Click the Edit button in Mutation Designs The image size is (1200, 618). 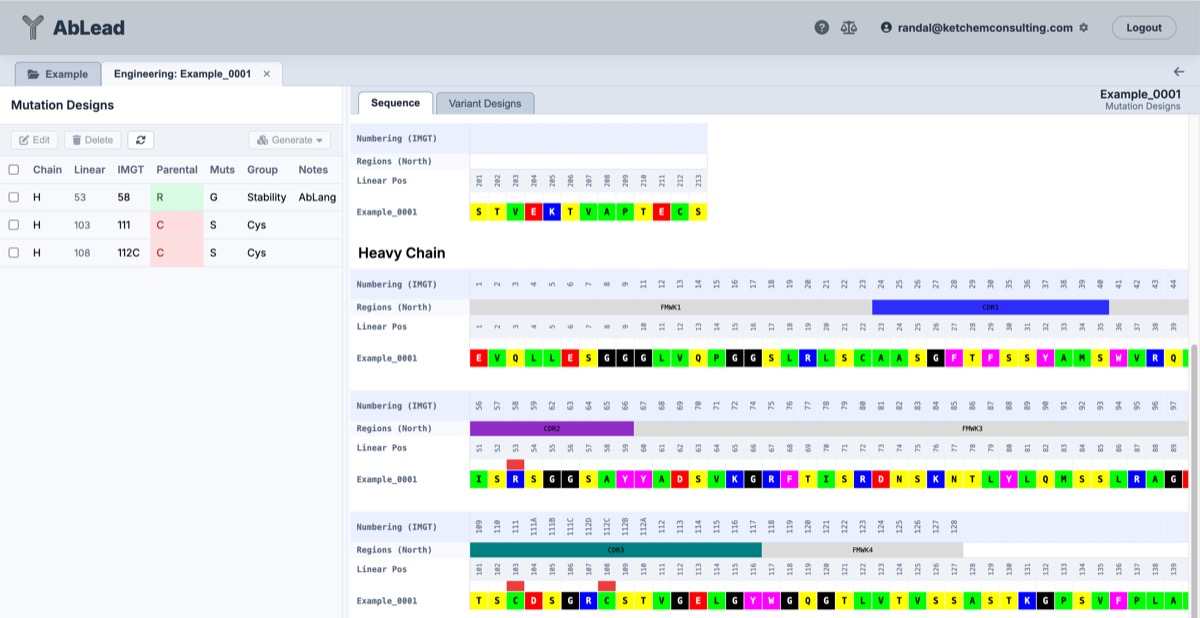(35, 140)
